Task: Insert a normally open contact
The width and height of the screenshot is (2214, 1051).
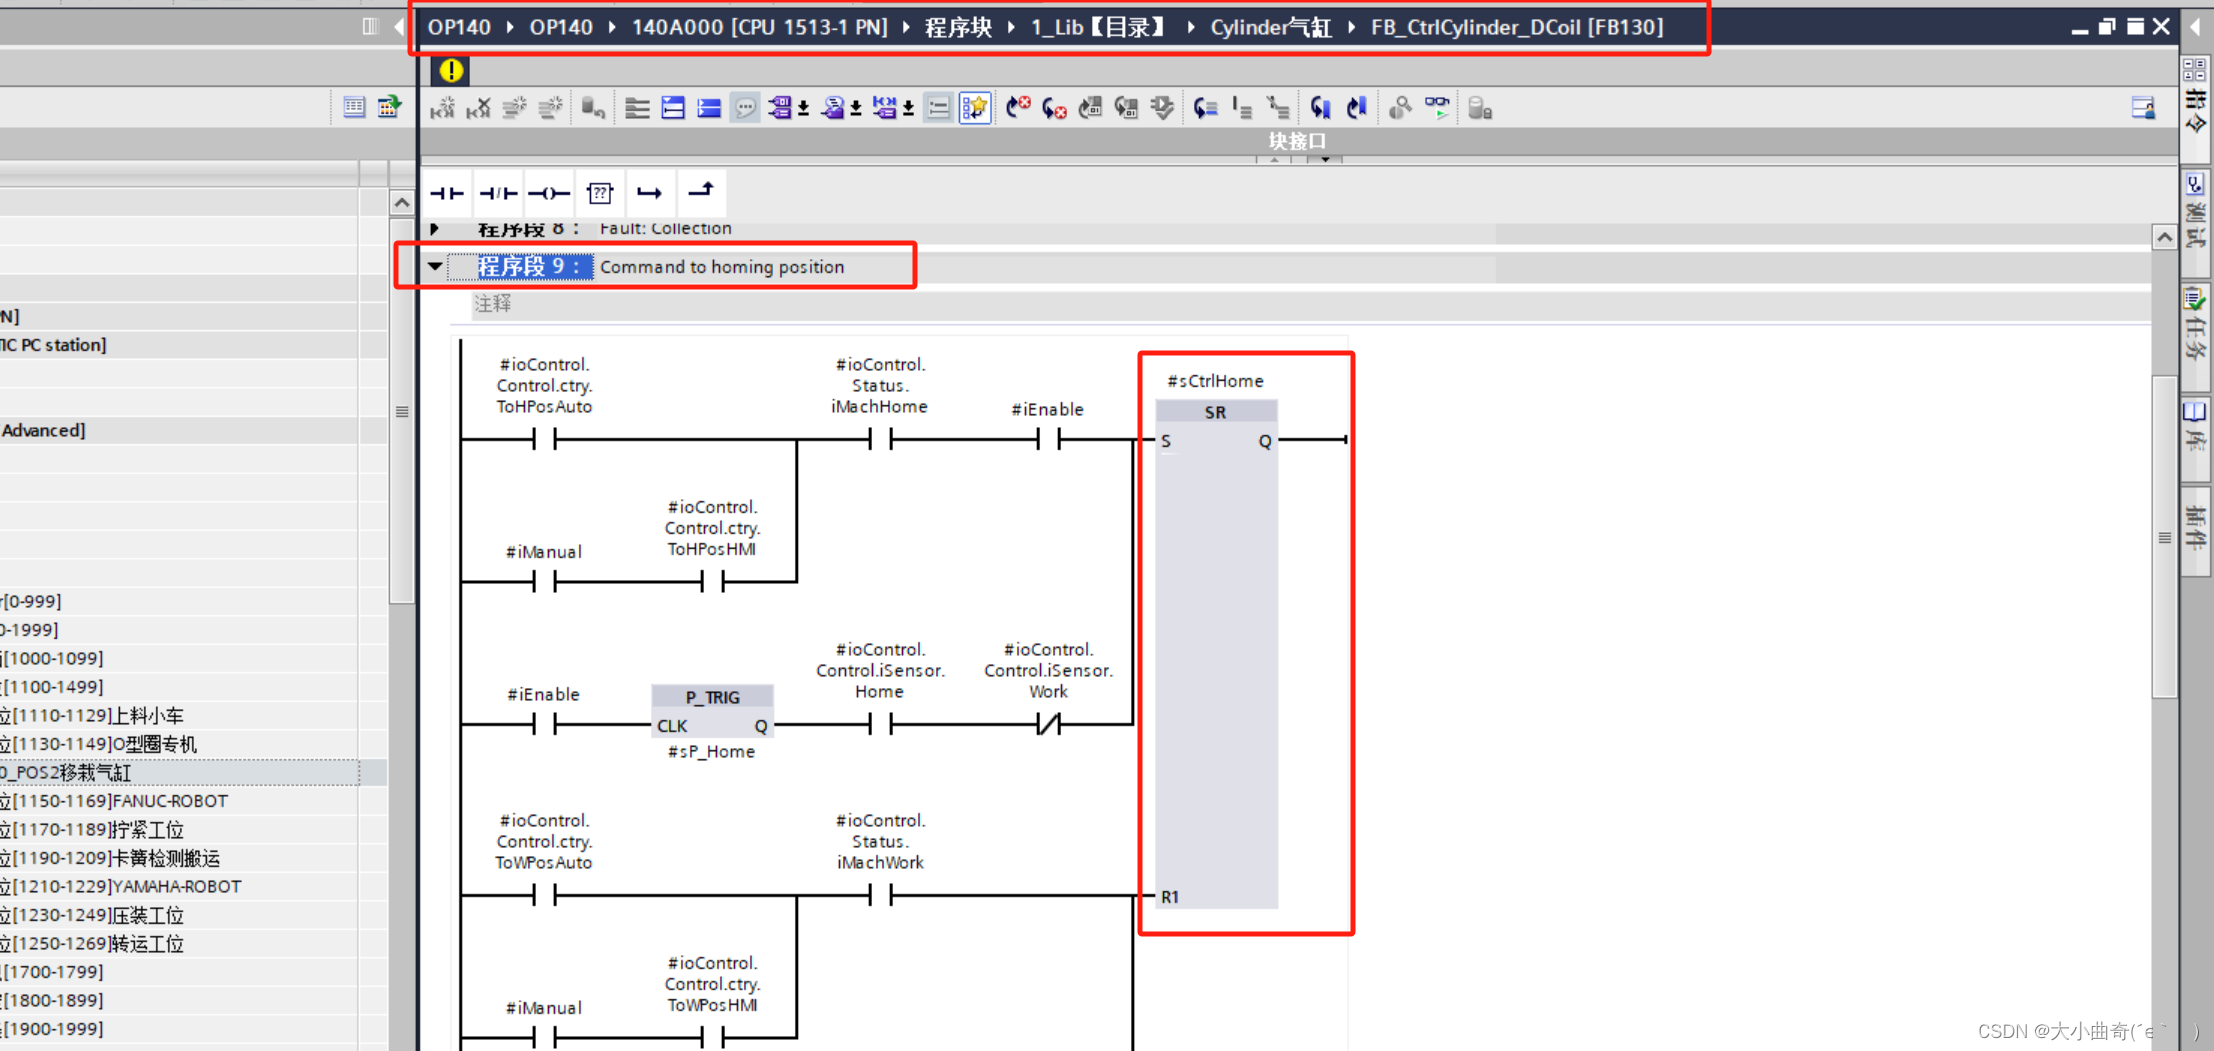Action: (447, 193)
